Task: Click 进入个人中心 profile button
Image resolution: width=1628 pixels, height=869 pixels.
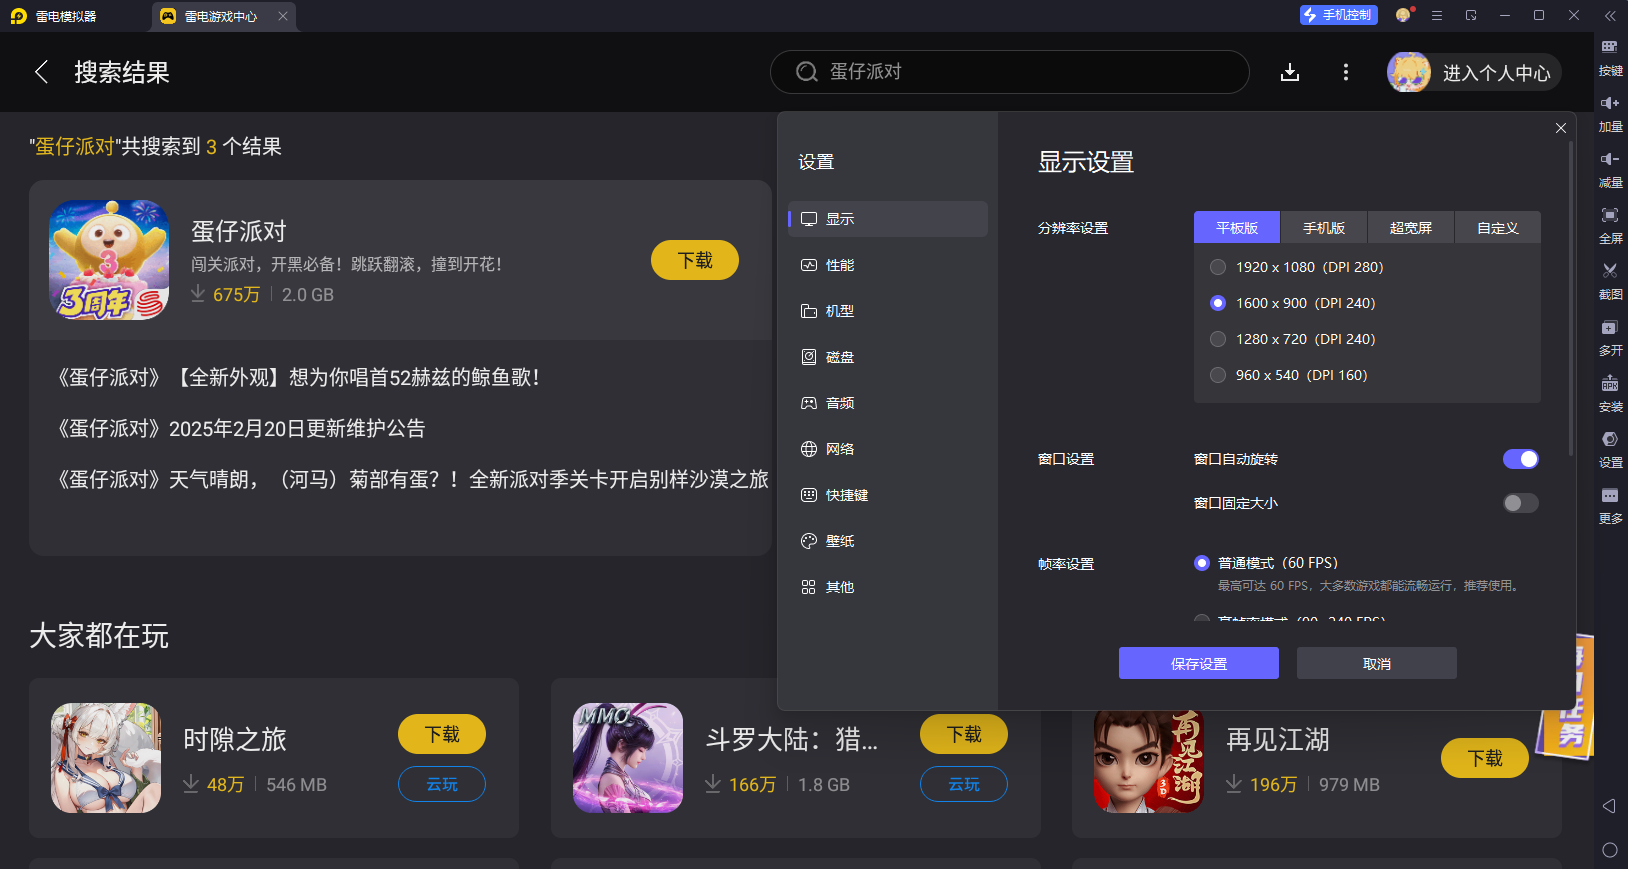Action: tap(1474, 72)
